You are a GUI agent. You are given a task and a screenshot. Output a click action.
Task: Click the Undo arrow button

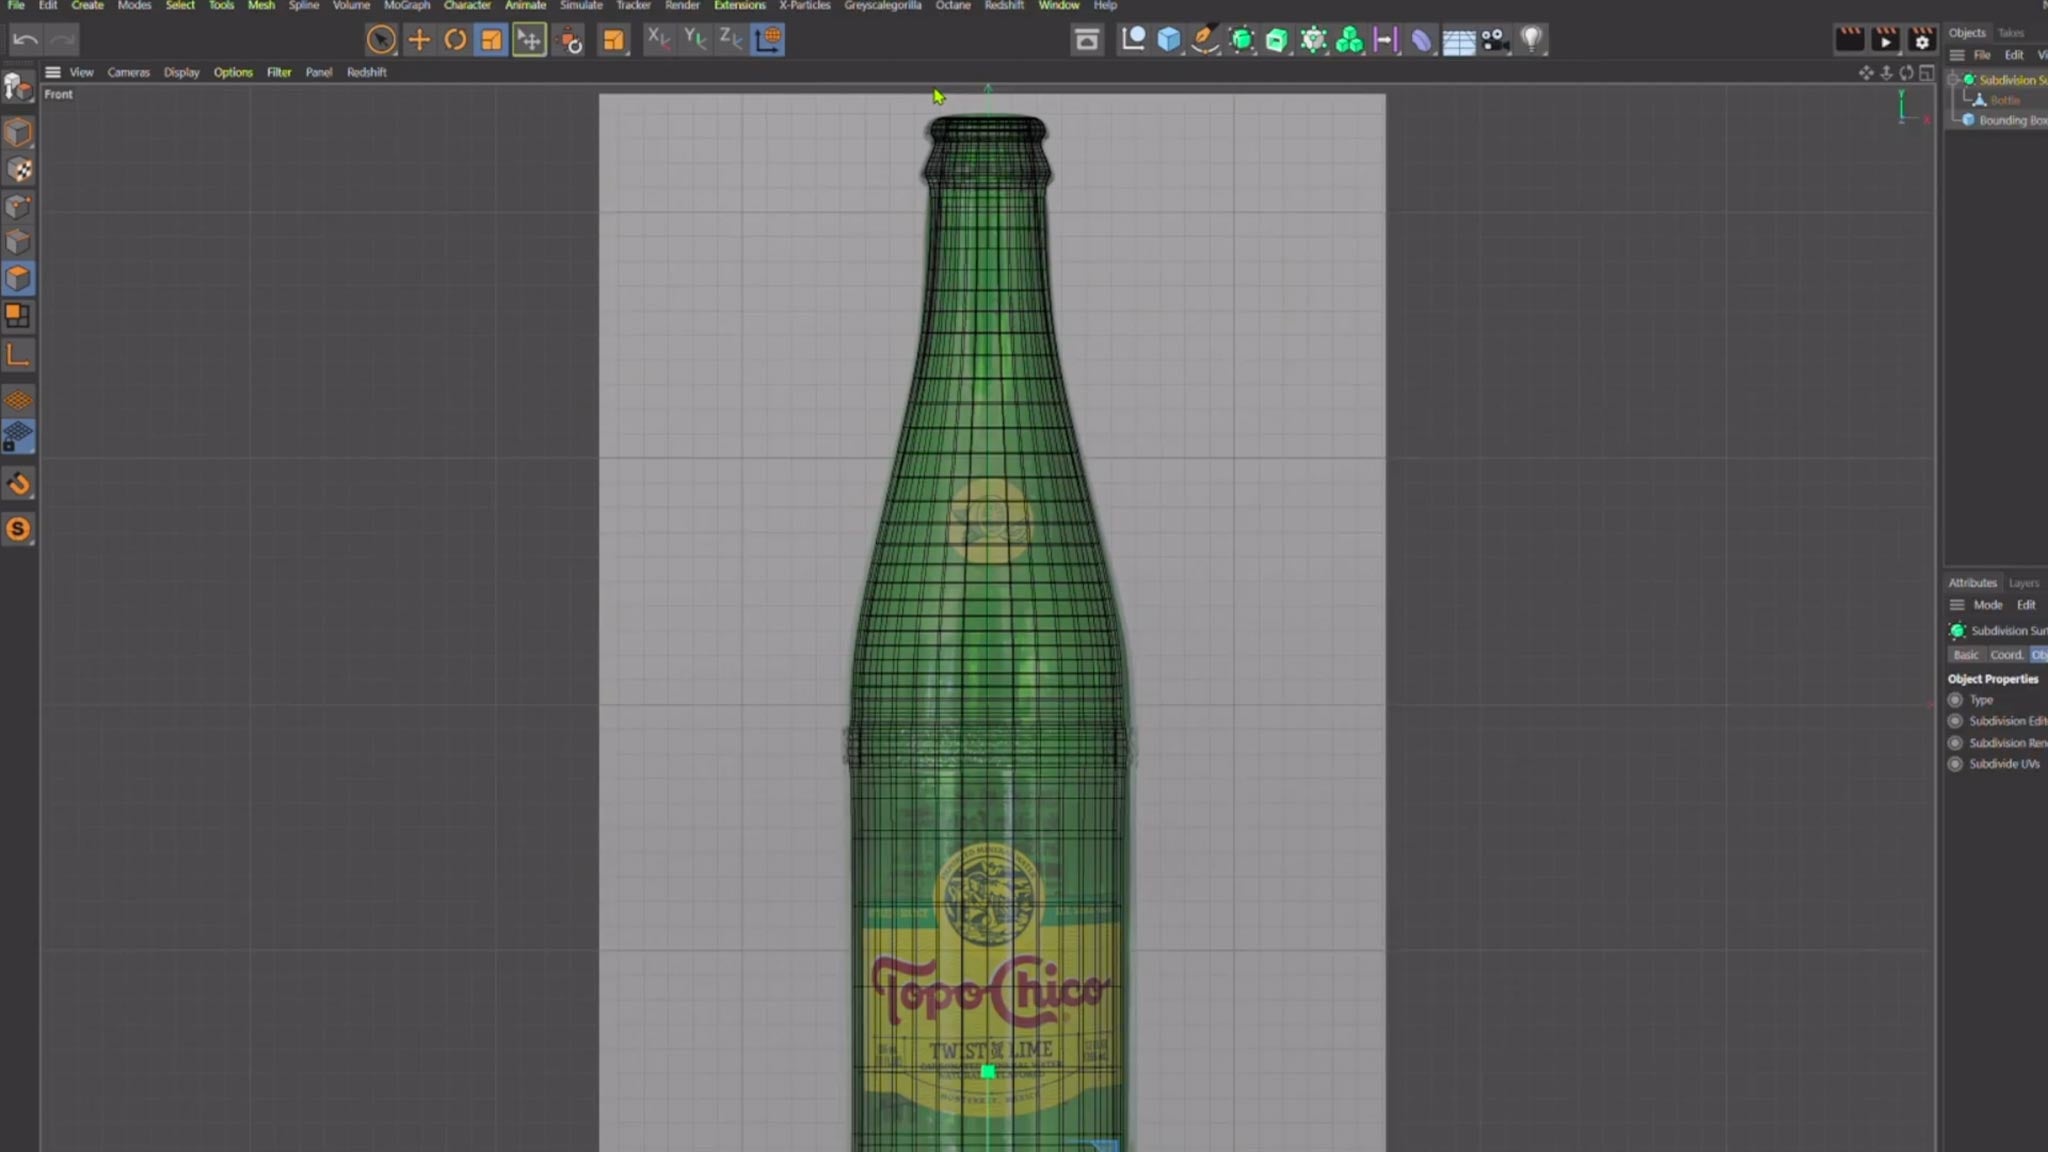click(25, 38)
